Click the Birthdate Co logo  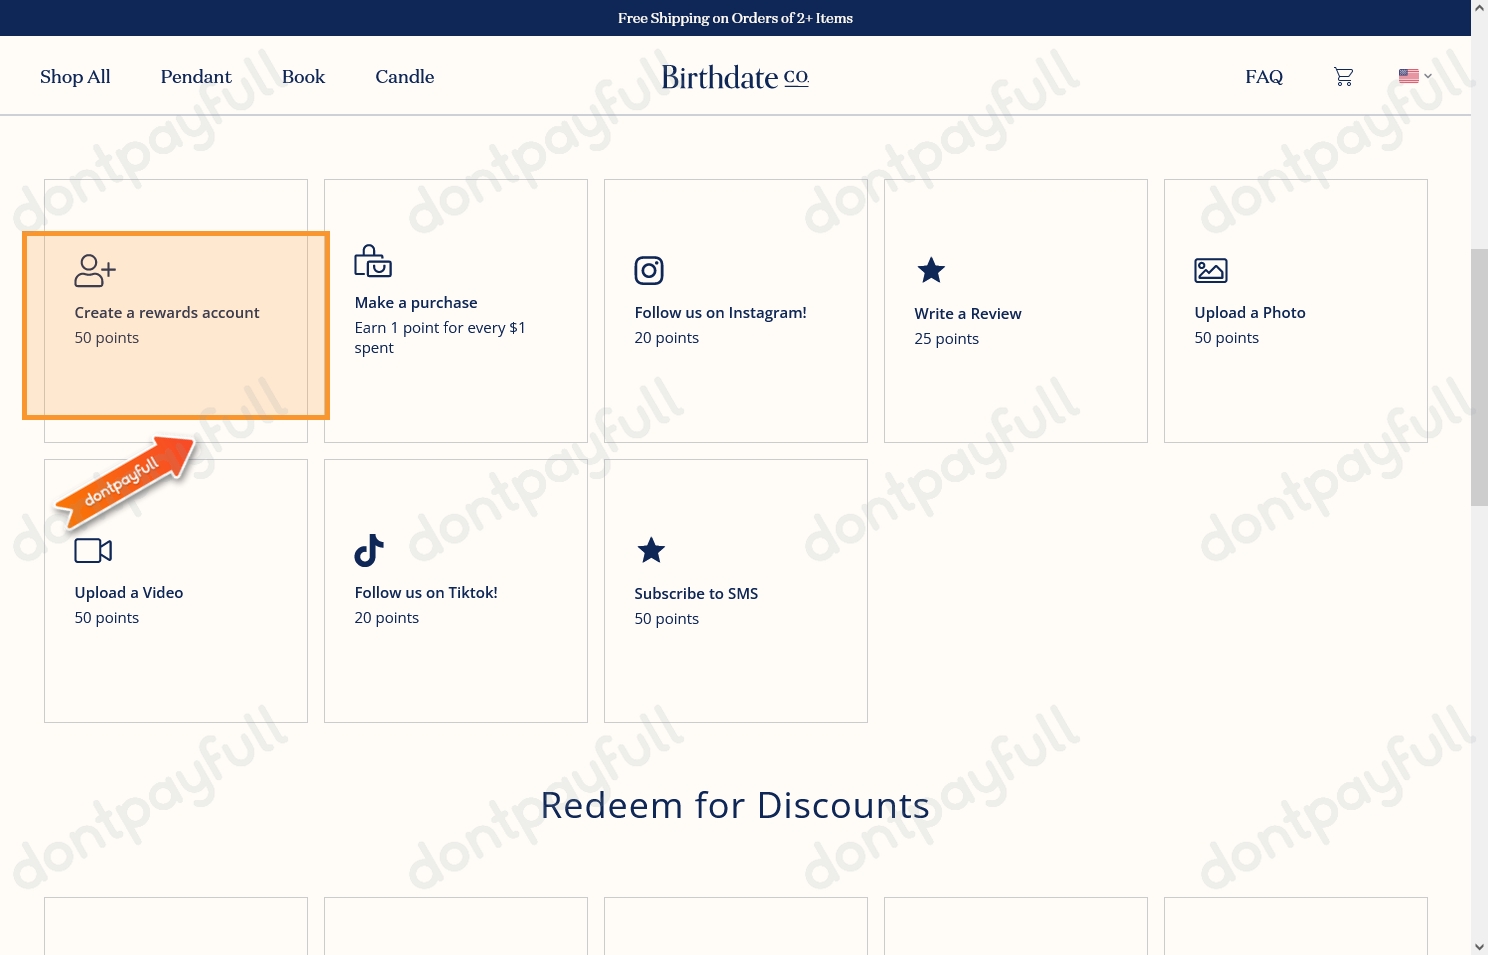(735, 76)
